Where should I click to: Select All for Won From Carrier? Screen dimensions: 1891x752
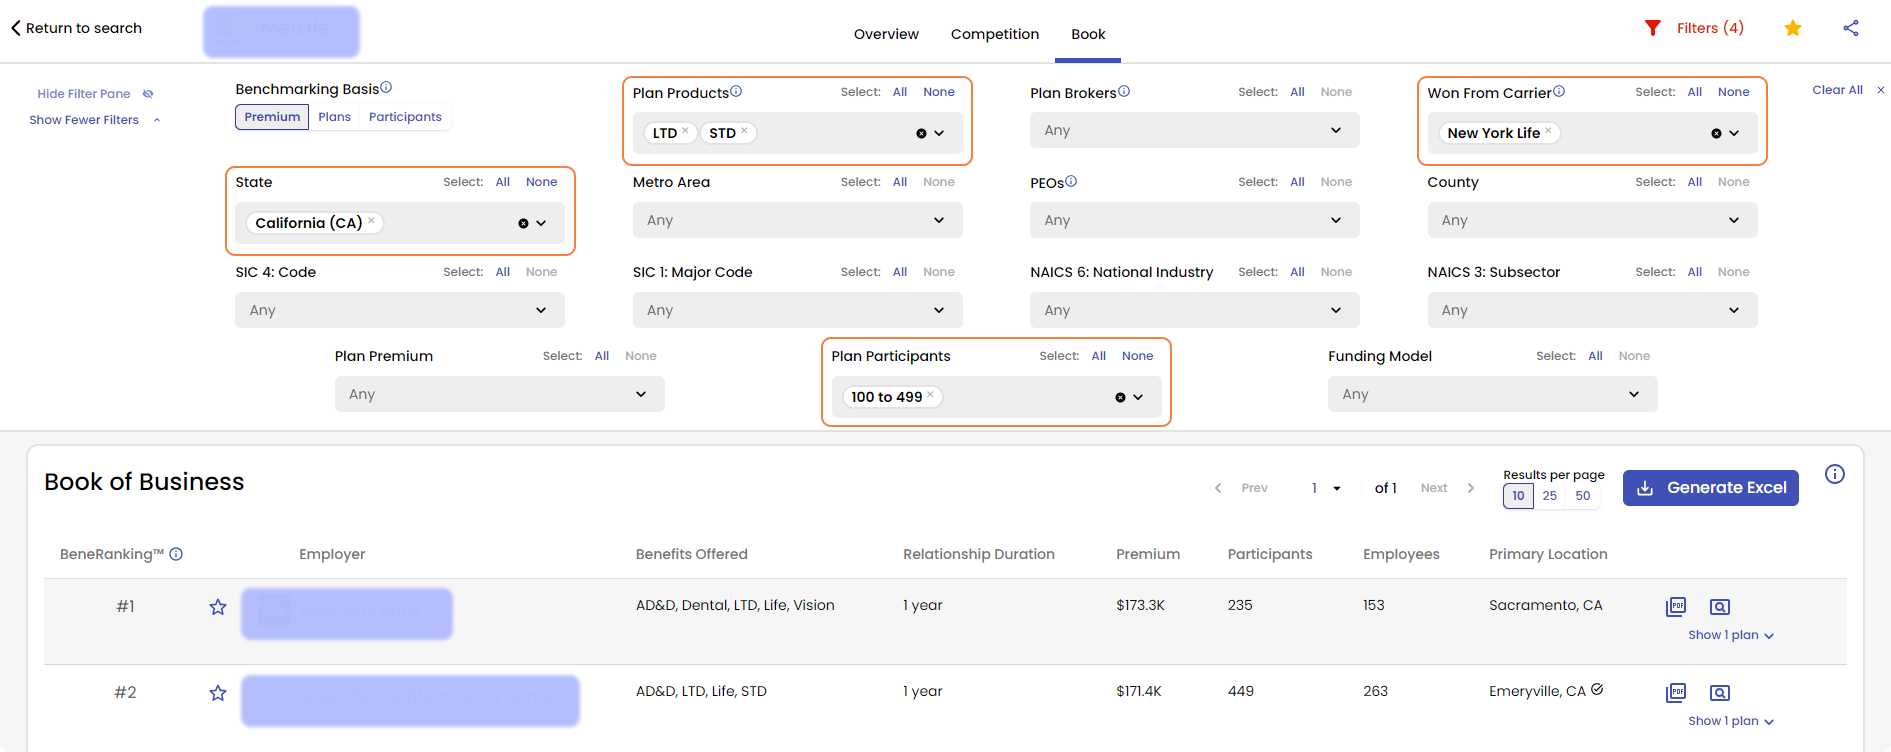click(1694, 92)
